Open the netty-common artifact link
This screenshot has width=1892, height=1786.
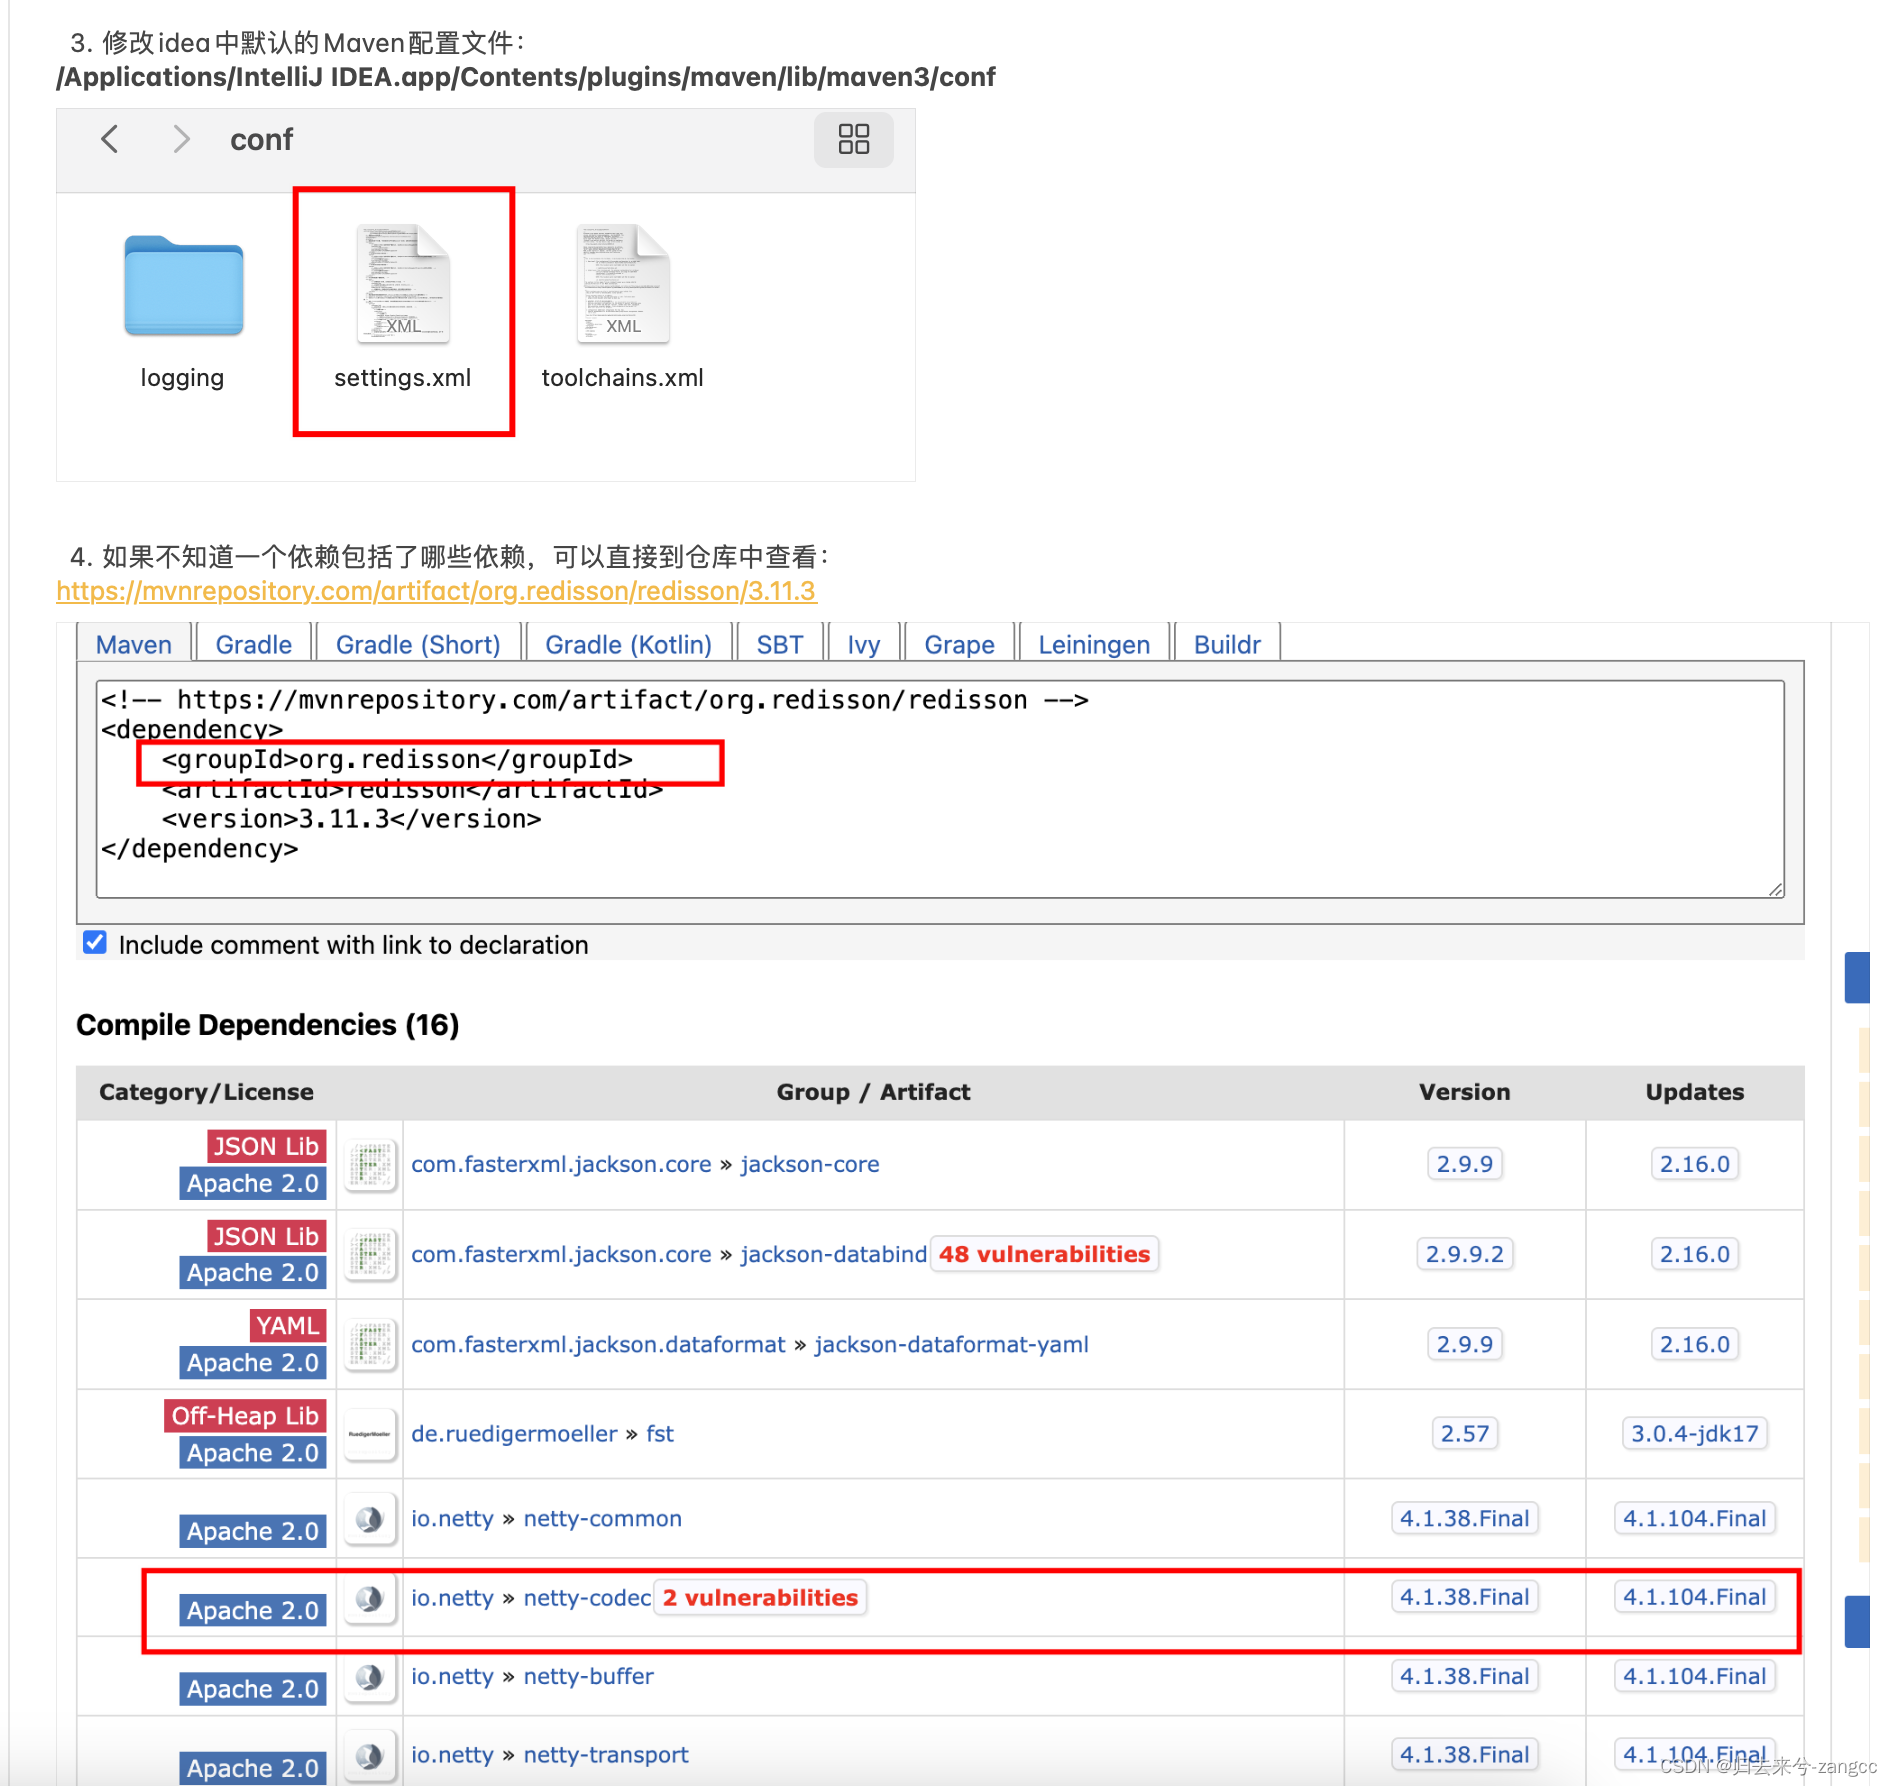pyautogui.click(x=603, y=1518)
